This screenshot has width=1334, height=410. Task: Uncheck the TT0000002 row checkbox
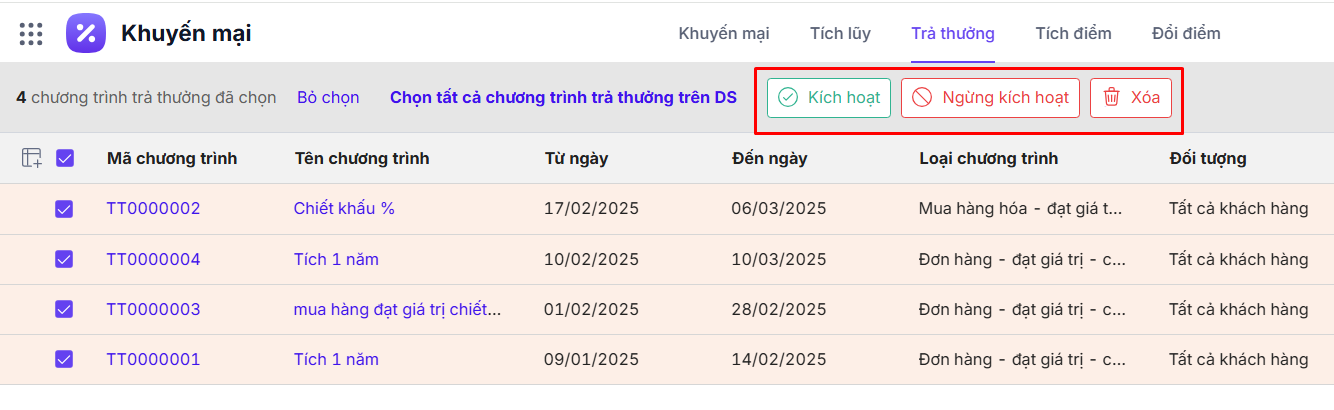tap(64, 209)
